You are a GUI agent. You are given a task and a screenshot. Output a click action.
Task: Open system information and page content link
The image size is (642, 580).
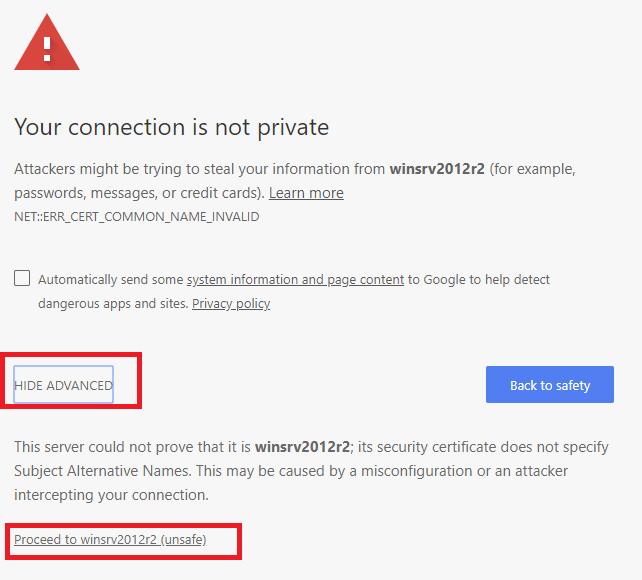click(296, 280)
